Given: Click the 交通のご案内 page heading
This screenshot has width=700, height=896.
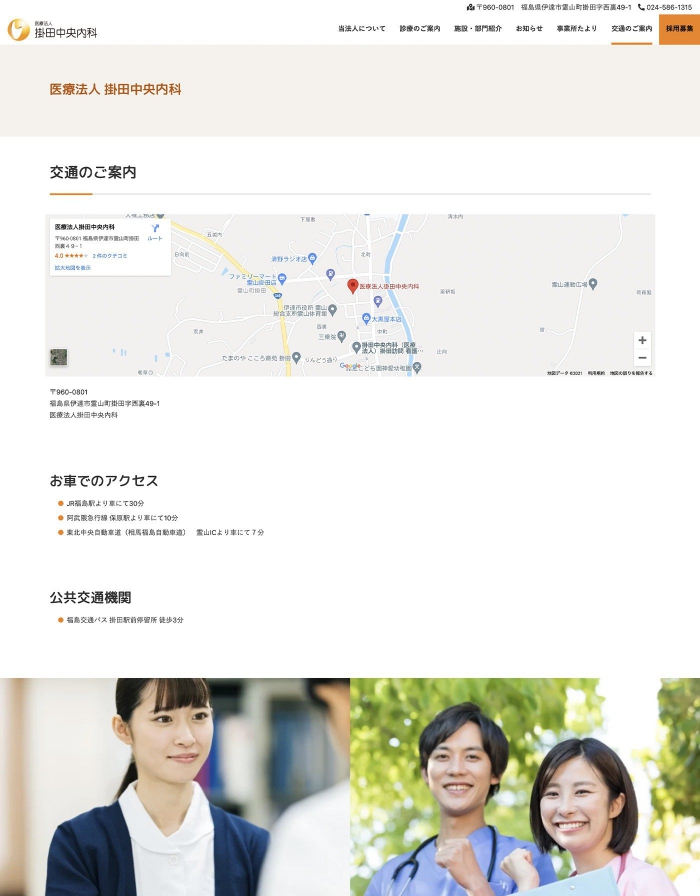Looking at the screenshot, I should coord(93,172).
